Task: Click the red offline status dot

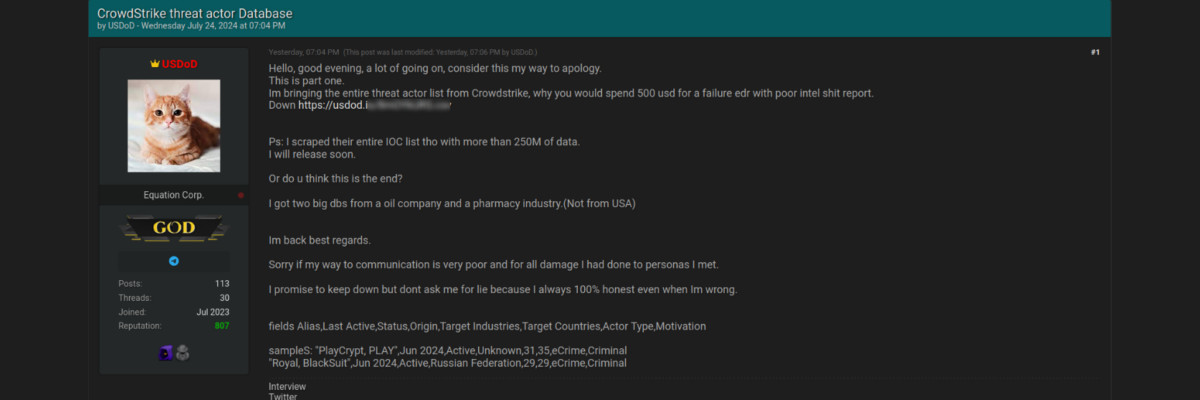Action: (241, 196)
